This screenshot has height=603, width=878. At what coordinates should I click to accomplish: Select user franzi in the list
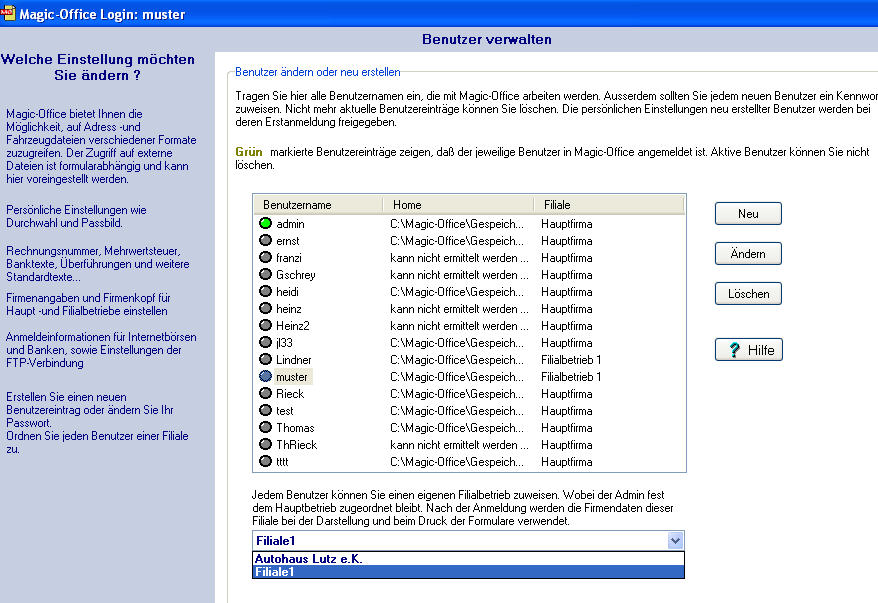click(x=289, y=258)
